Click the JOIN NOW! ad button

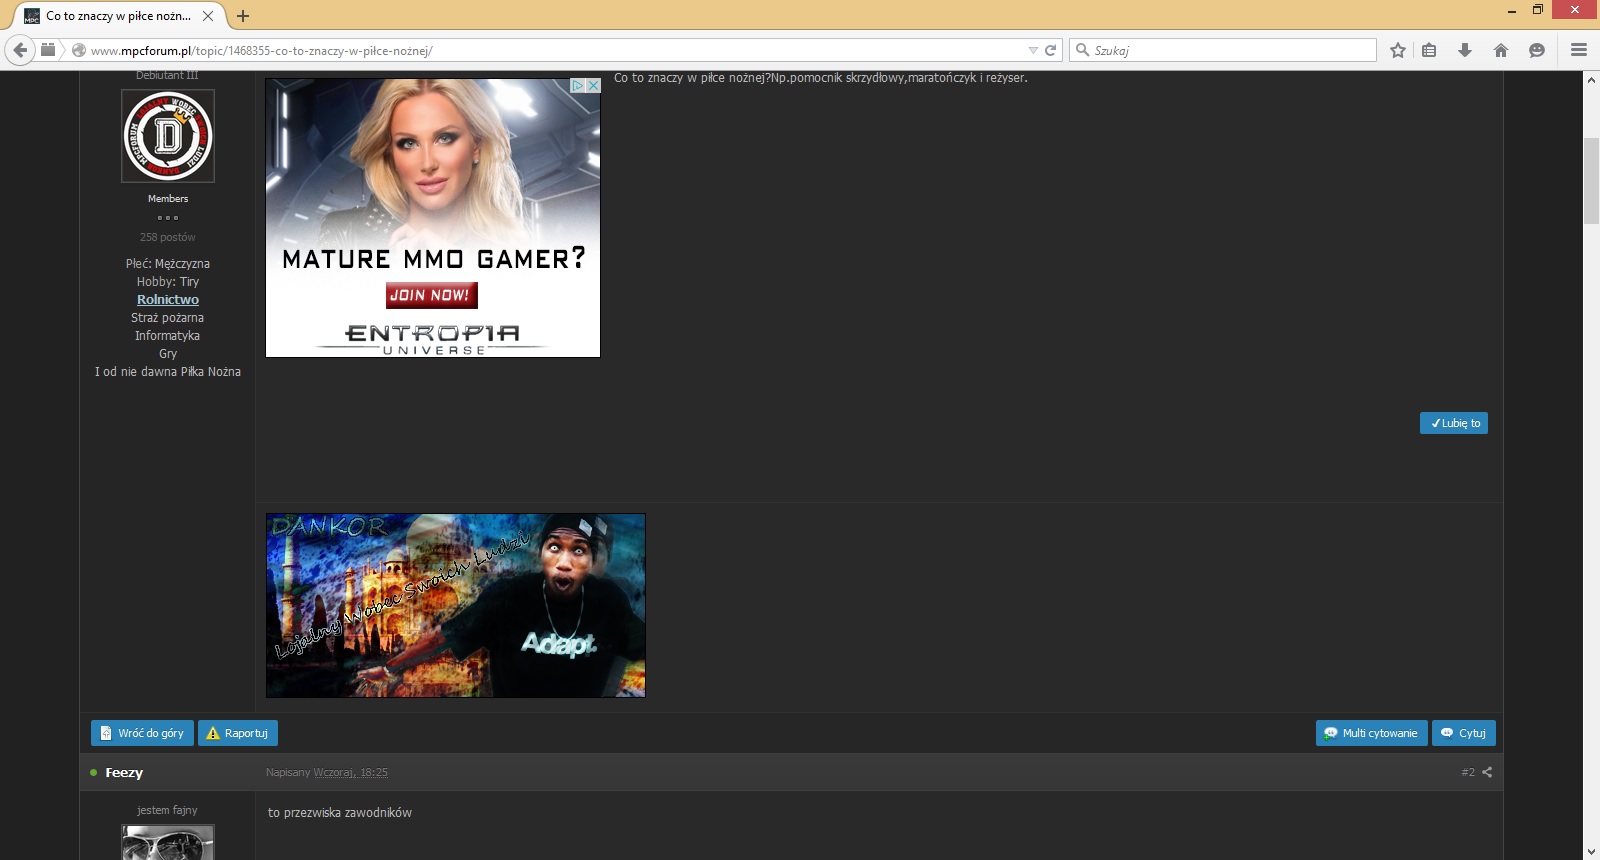click(x=431, y=295)
